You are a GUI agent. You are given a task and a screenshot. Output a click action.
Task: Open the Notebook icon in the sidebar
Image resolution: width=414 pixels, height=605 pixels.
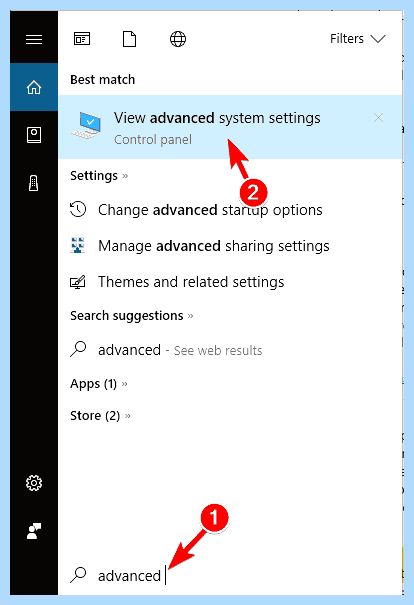[34, 135]
